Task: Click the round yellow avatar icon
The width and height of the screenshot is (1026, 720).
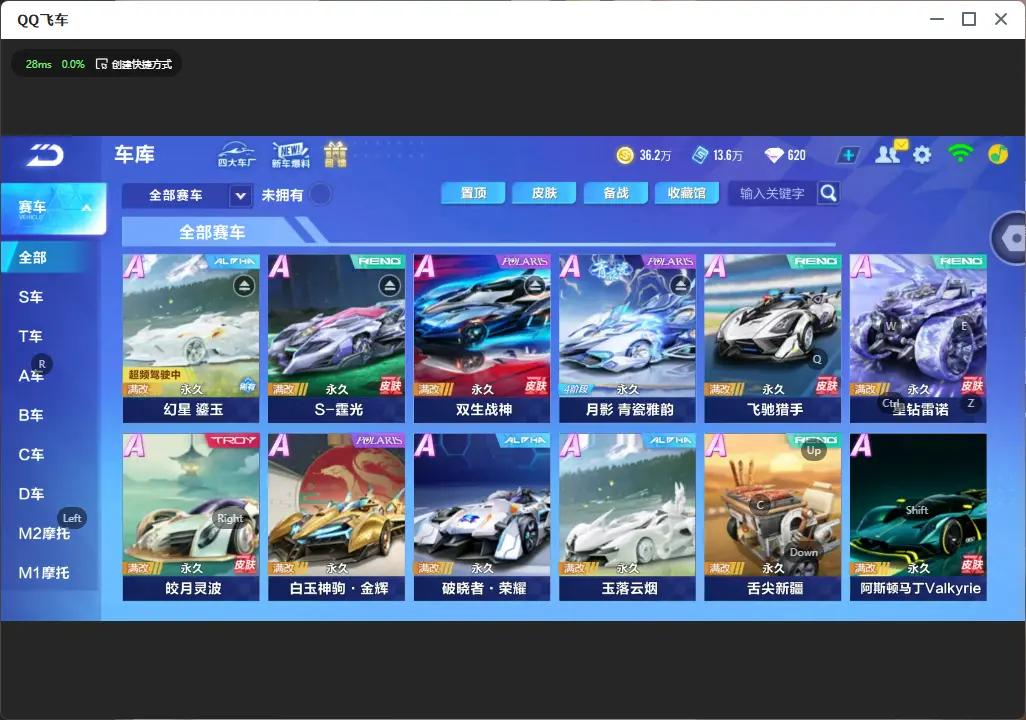Action: 998,154
